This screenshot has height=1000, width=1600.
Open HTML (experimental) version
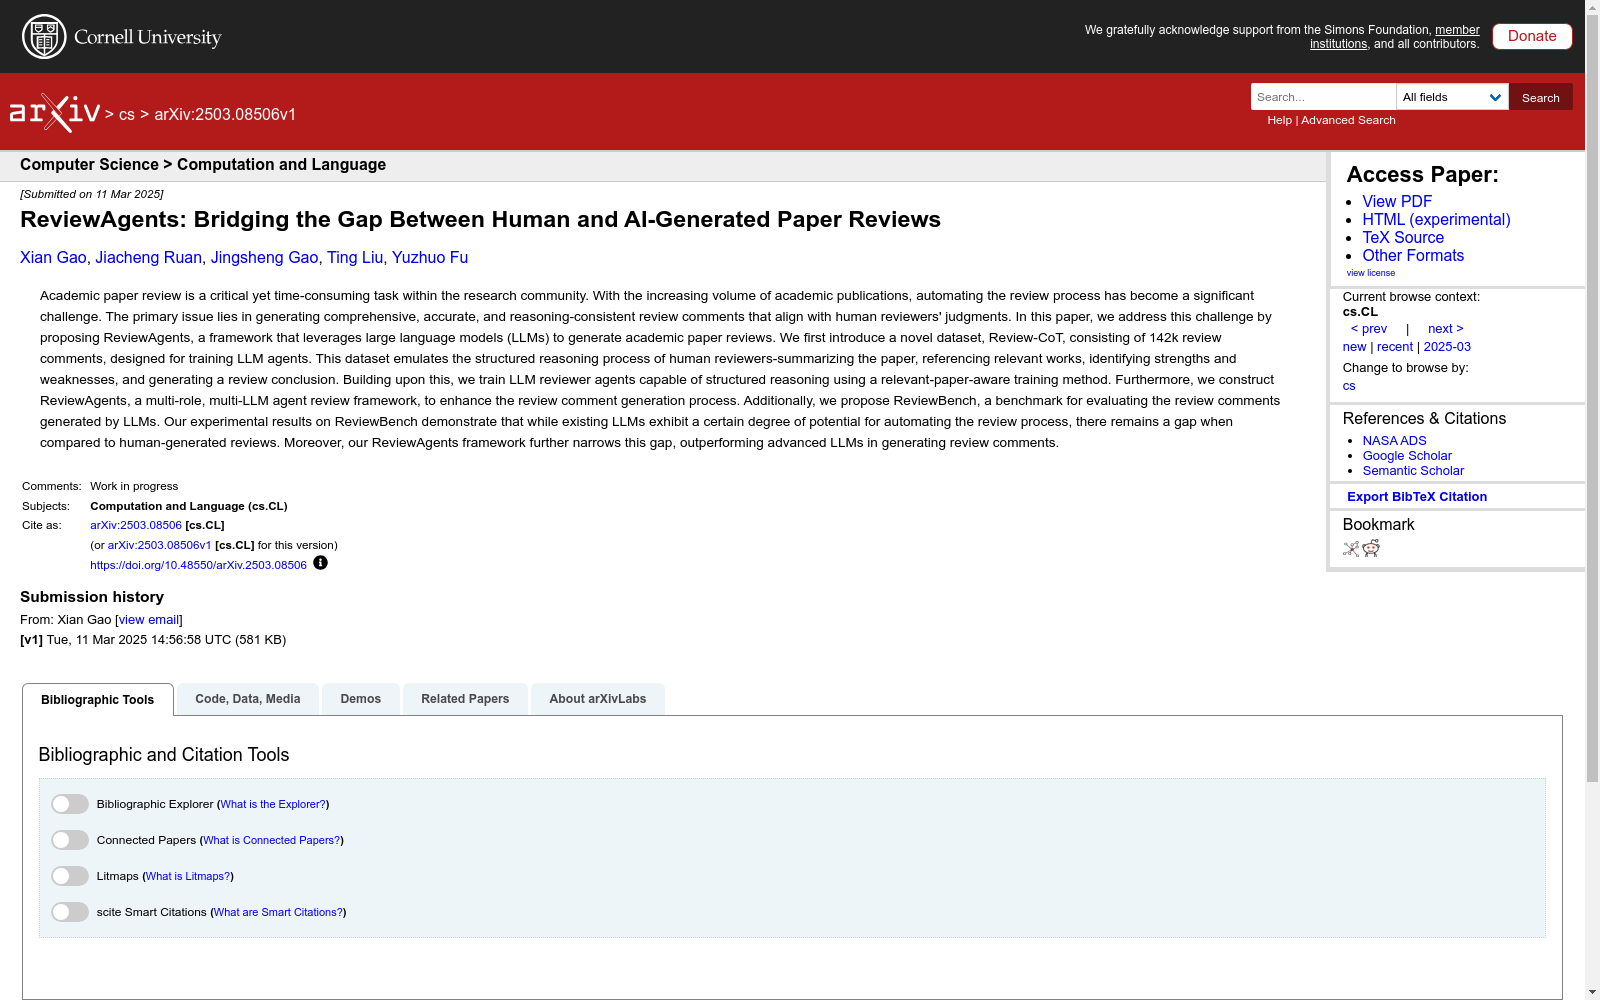[1436, 219]
